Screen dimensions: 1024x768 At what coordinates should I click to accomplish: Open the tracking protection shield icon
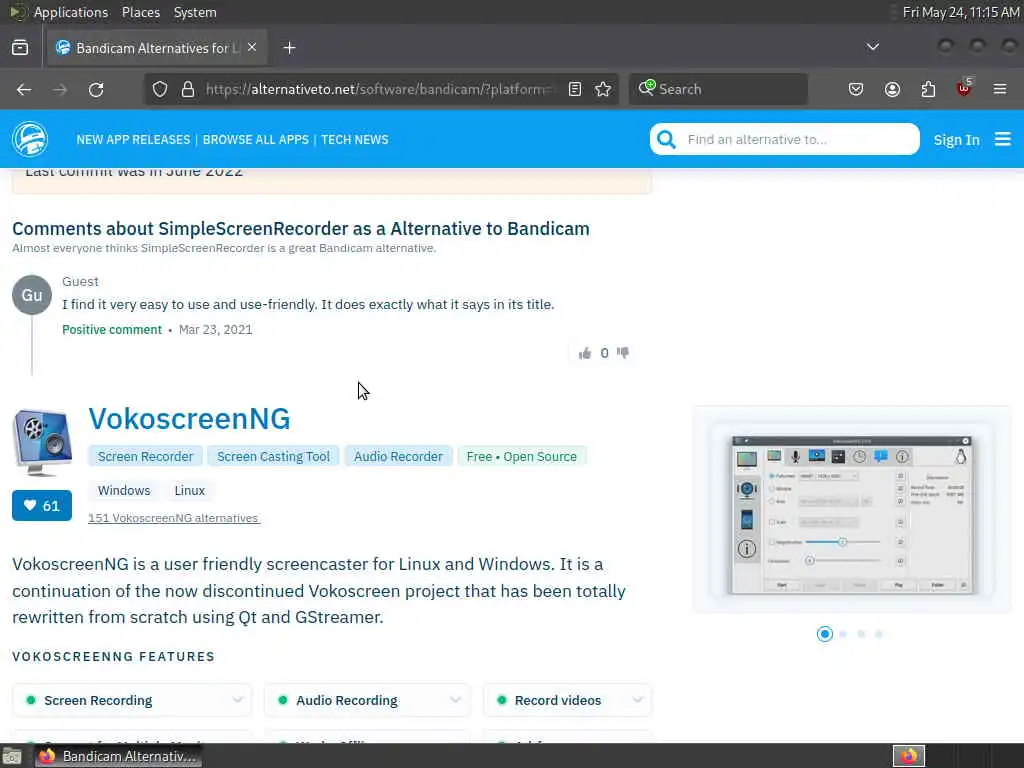point(160,89)
